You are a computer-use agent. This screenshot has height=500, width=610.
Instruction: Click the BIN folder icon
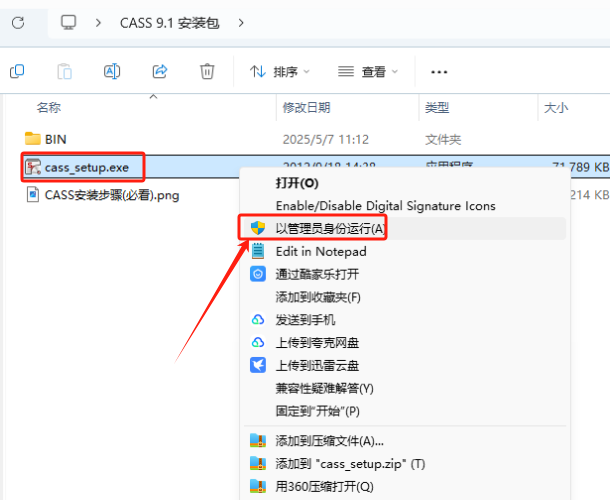click(33, 139)
